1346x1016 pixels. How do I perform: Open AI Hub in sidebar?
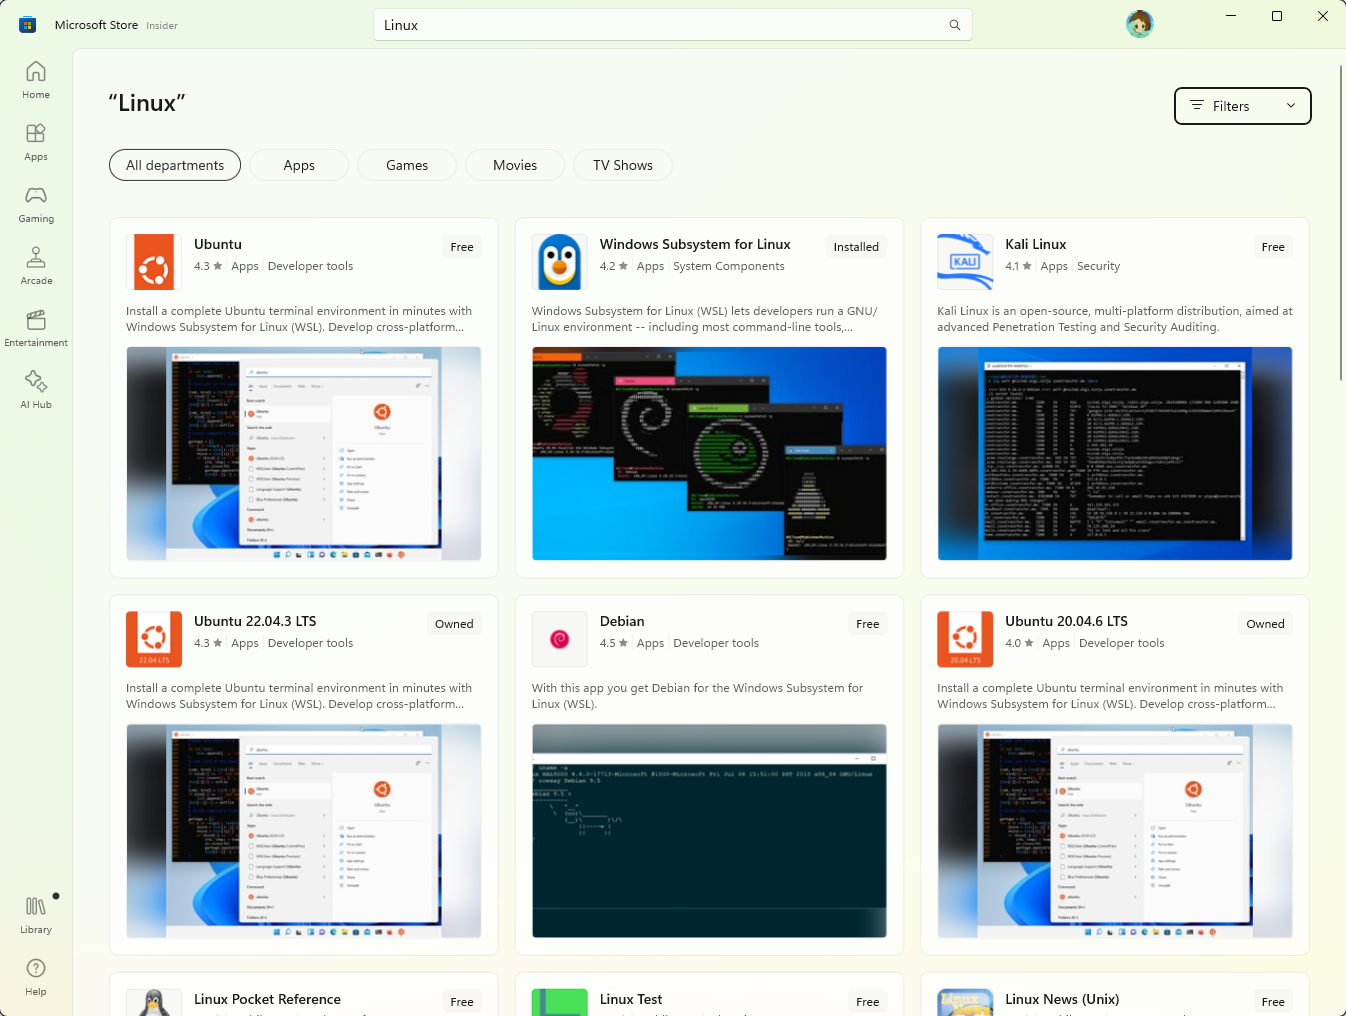[x=36, y=390]
